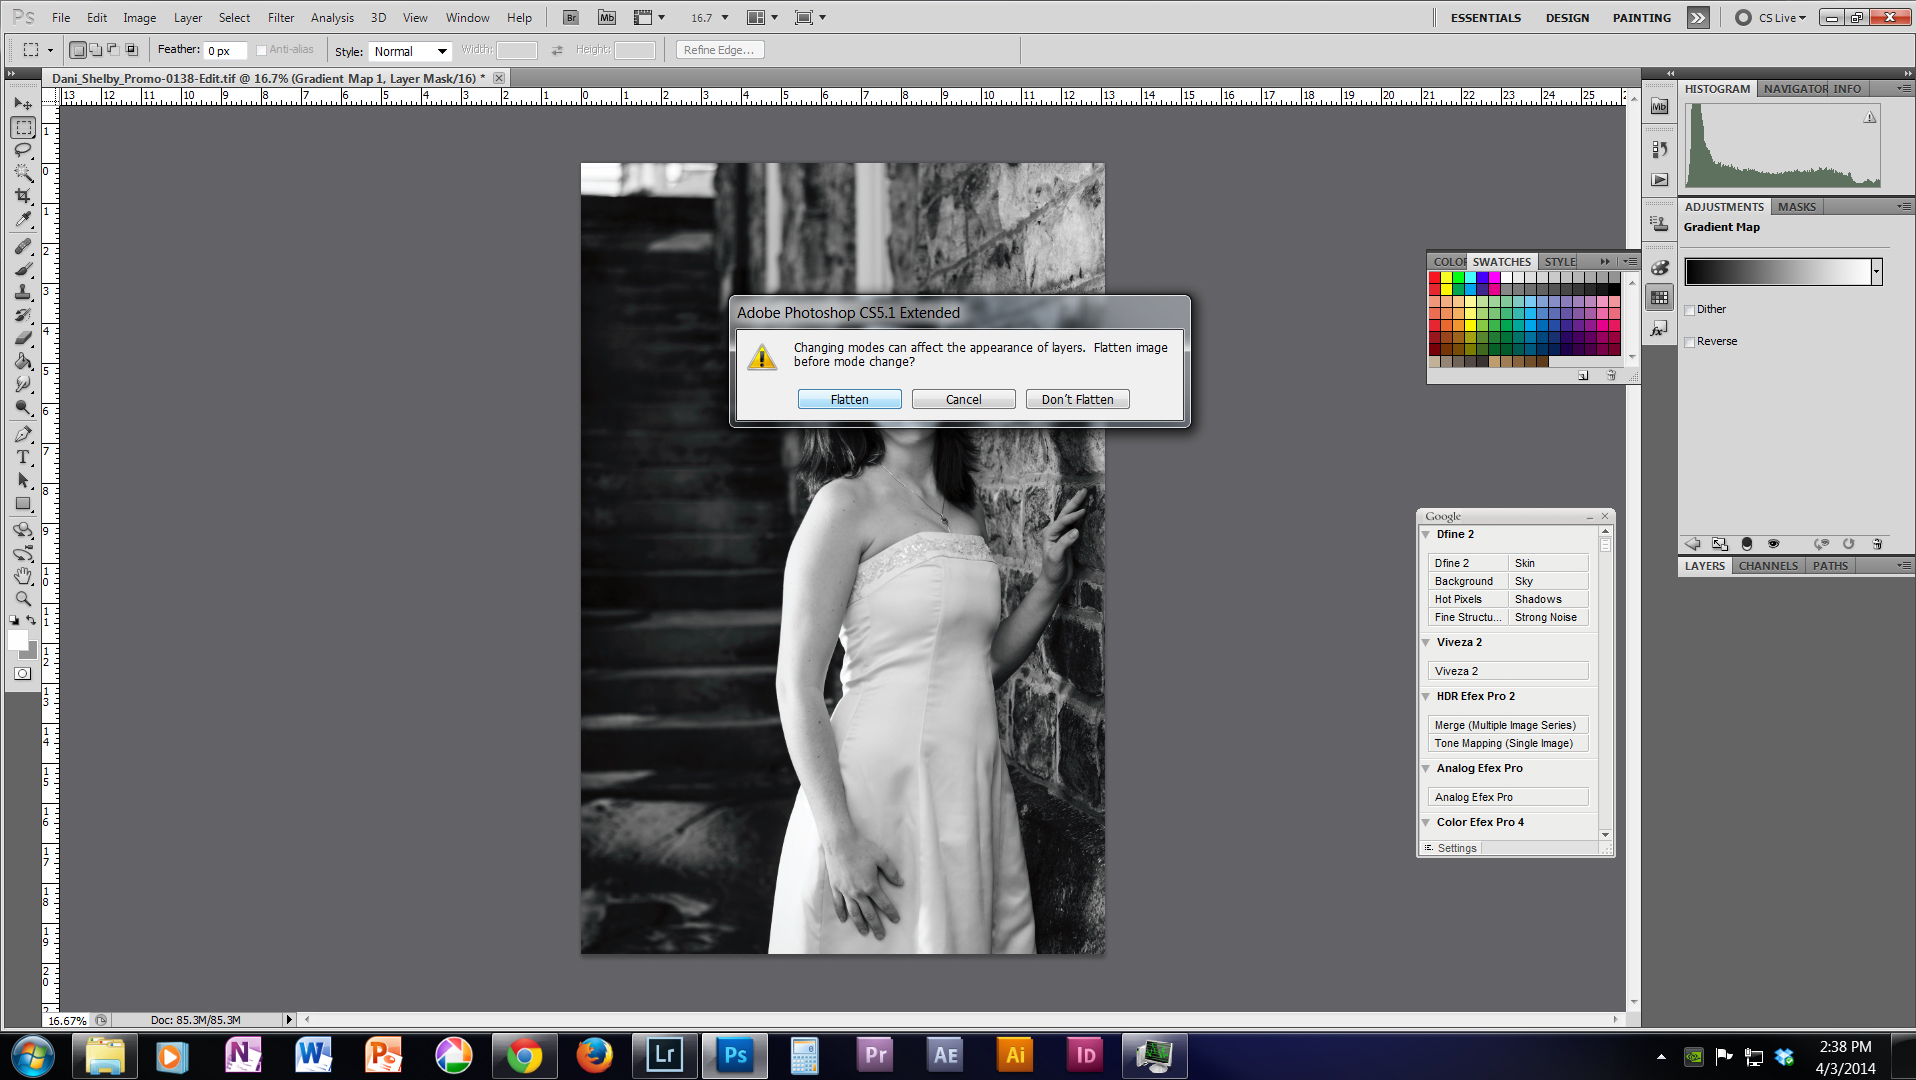Screen dimensions: 1916x1080
Task: Select the Path Selection tool
Action: (23, 480)
